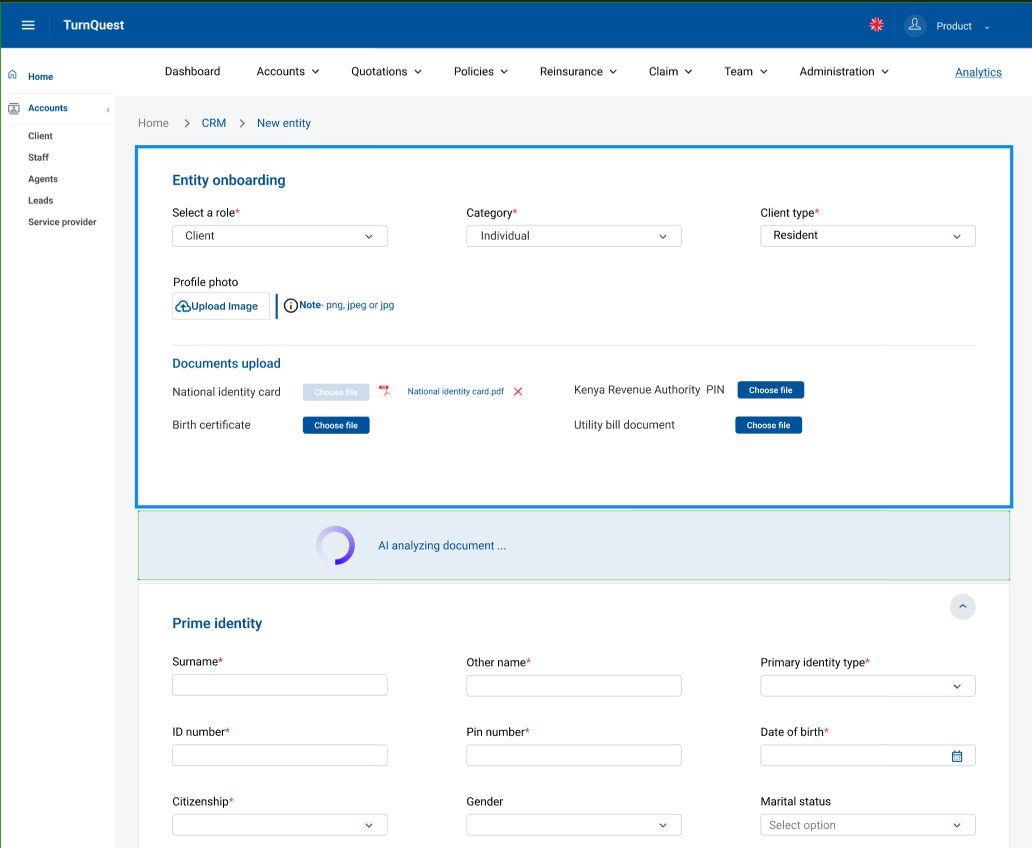Open the Reinsurance menu
Image resolution: width=1032 pixels, height=848 pixels.
point(578,72)
